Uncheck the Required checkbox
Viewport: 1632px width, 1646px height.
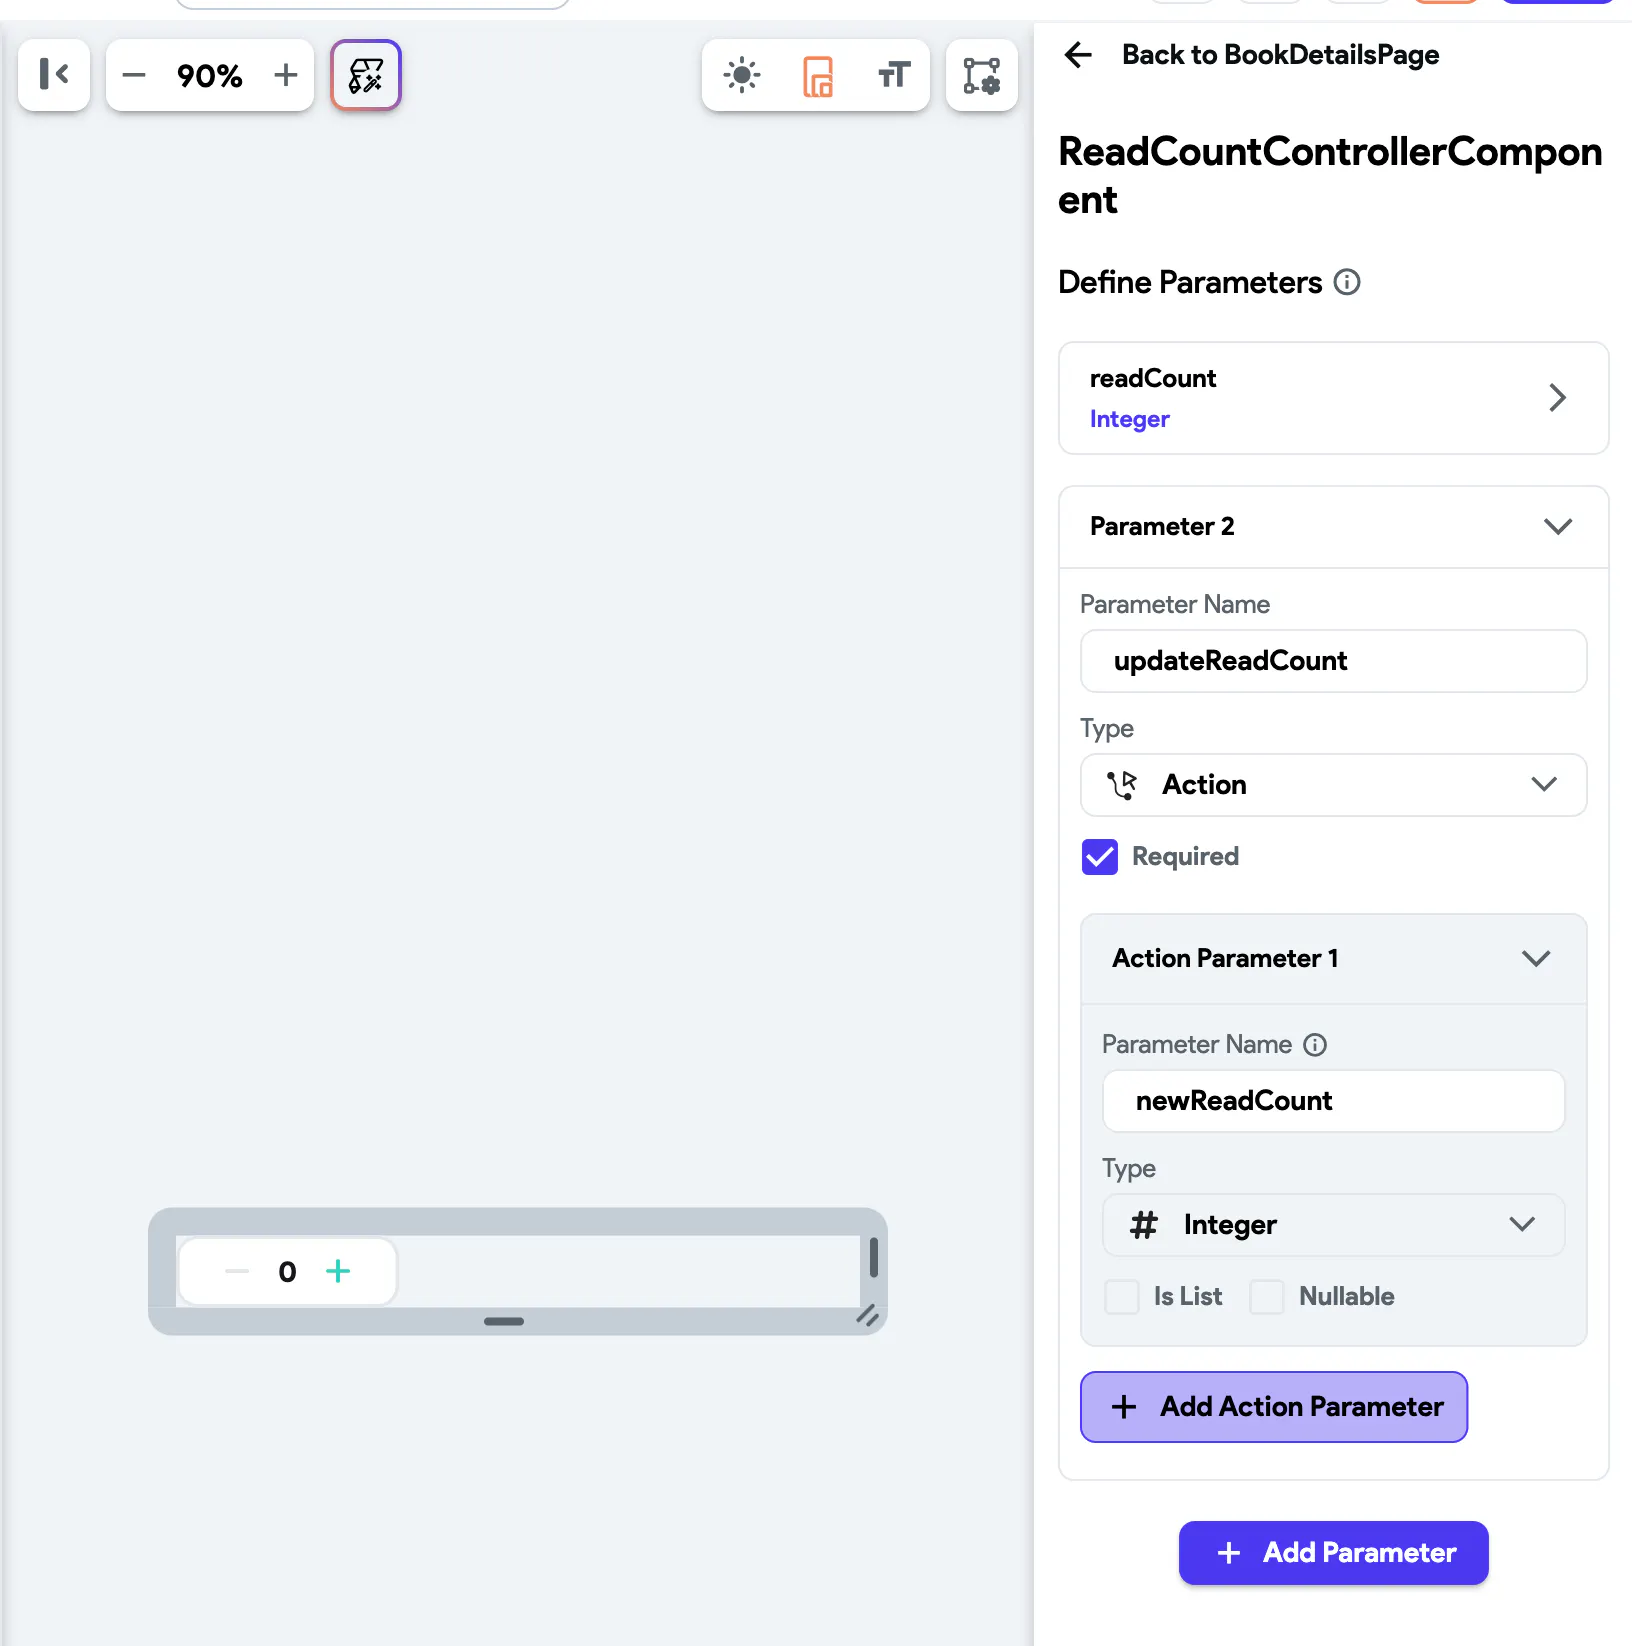click(x=1100, y=857)
